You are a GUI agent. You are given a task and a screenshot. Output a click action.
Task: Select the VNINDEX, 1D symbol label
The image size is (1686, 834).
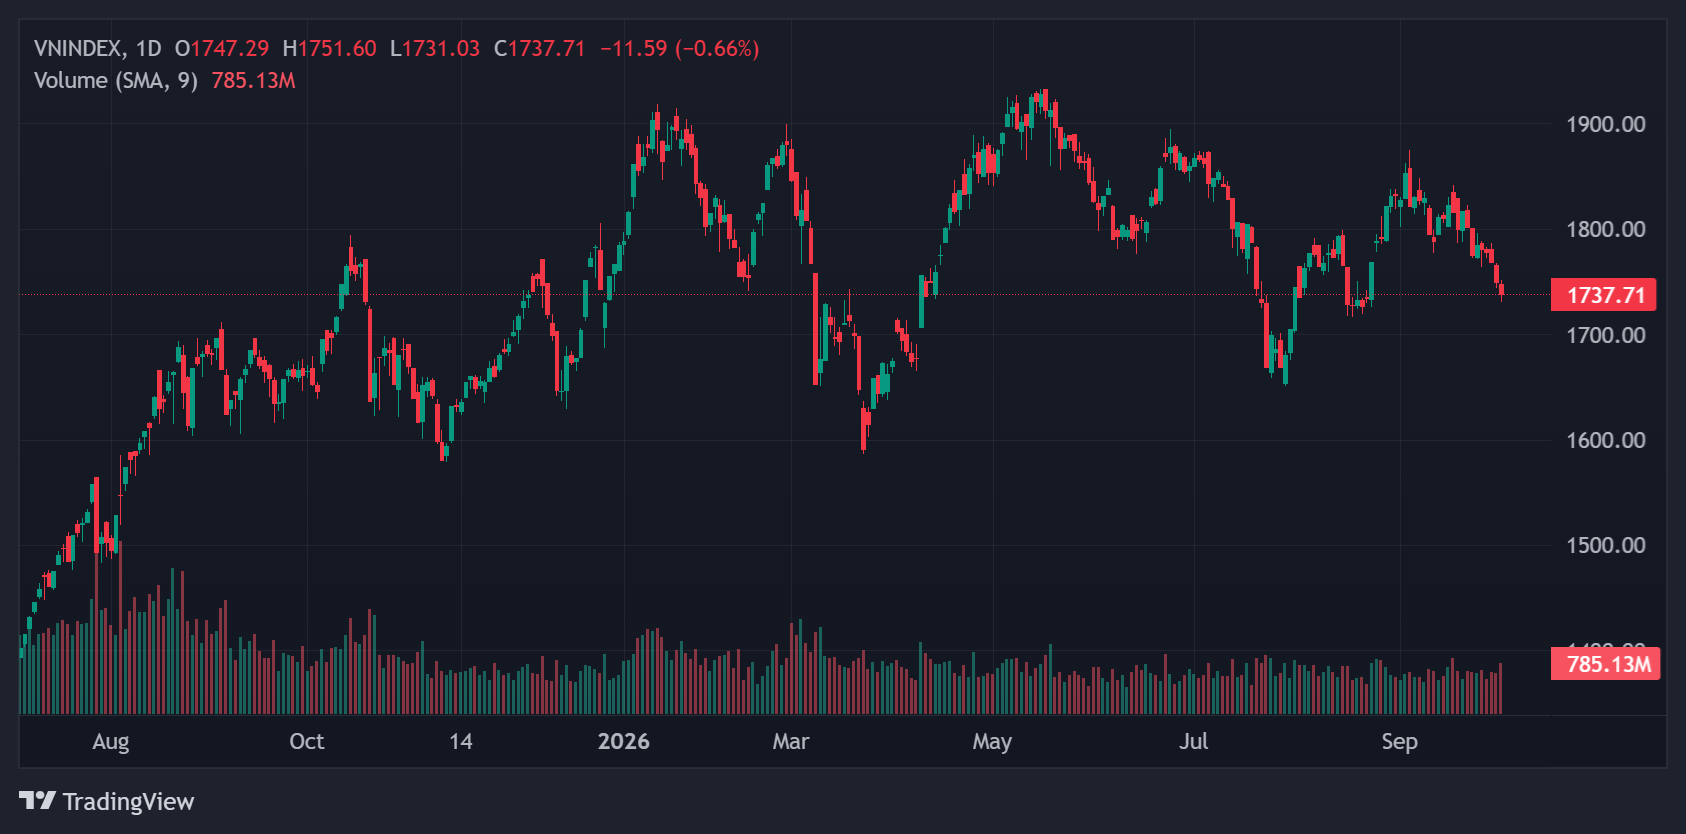97,48
